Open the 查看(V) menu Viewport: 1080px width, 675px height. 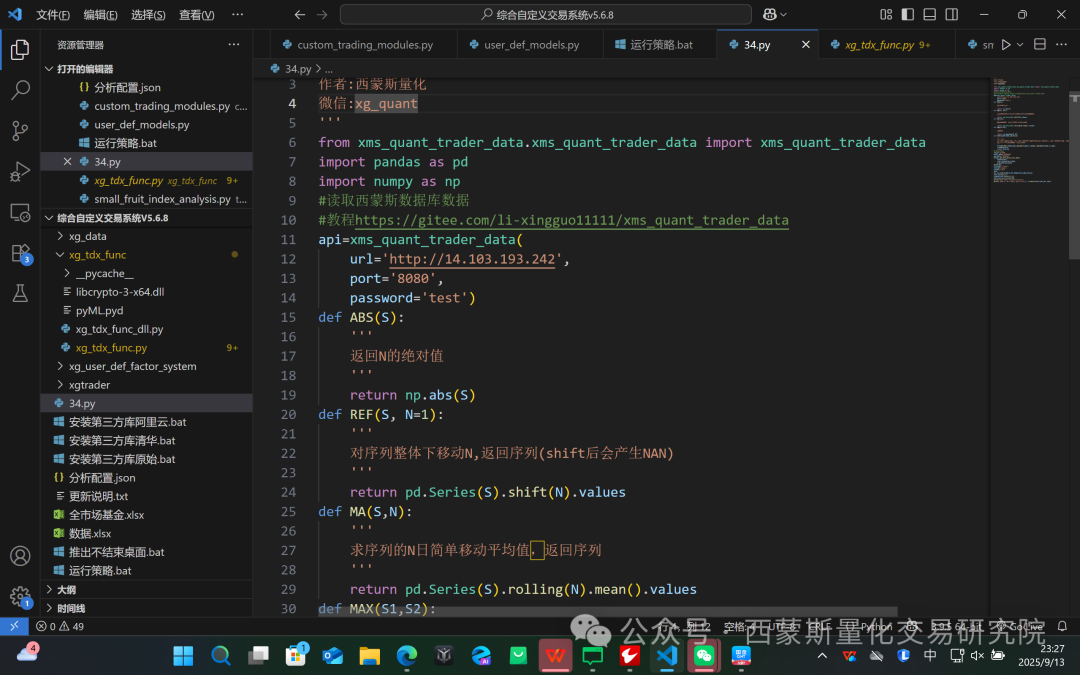(196, 14)
